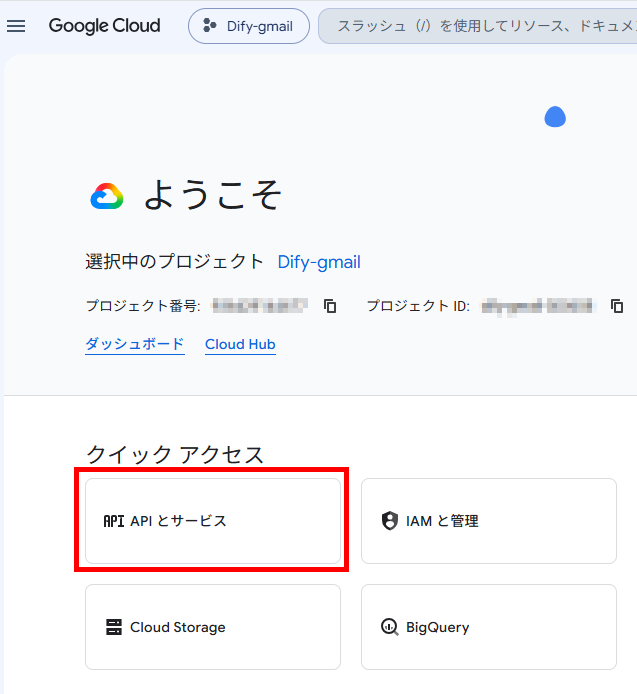Image resolution: width=637 pixels, height=694 pixels.
Task: Click the project picker dots icon
Action: 209,26
